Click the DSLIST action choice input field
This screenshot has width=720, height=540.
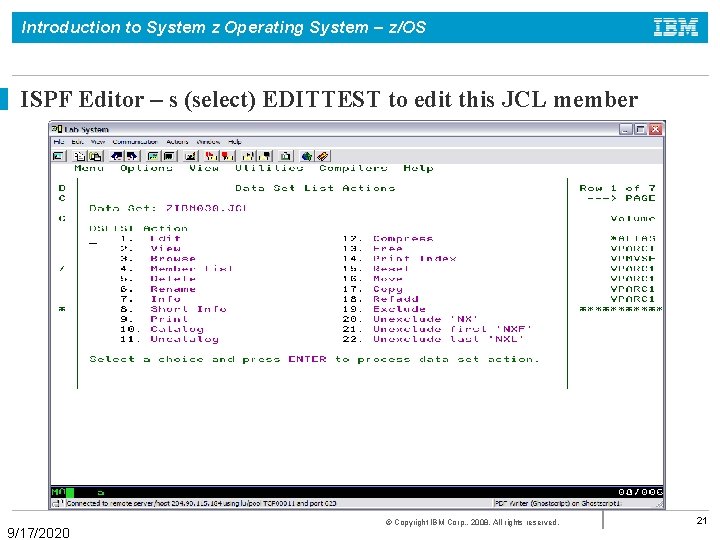[93, 240]
